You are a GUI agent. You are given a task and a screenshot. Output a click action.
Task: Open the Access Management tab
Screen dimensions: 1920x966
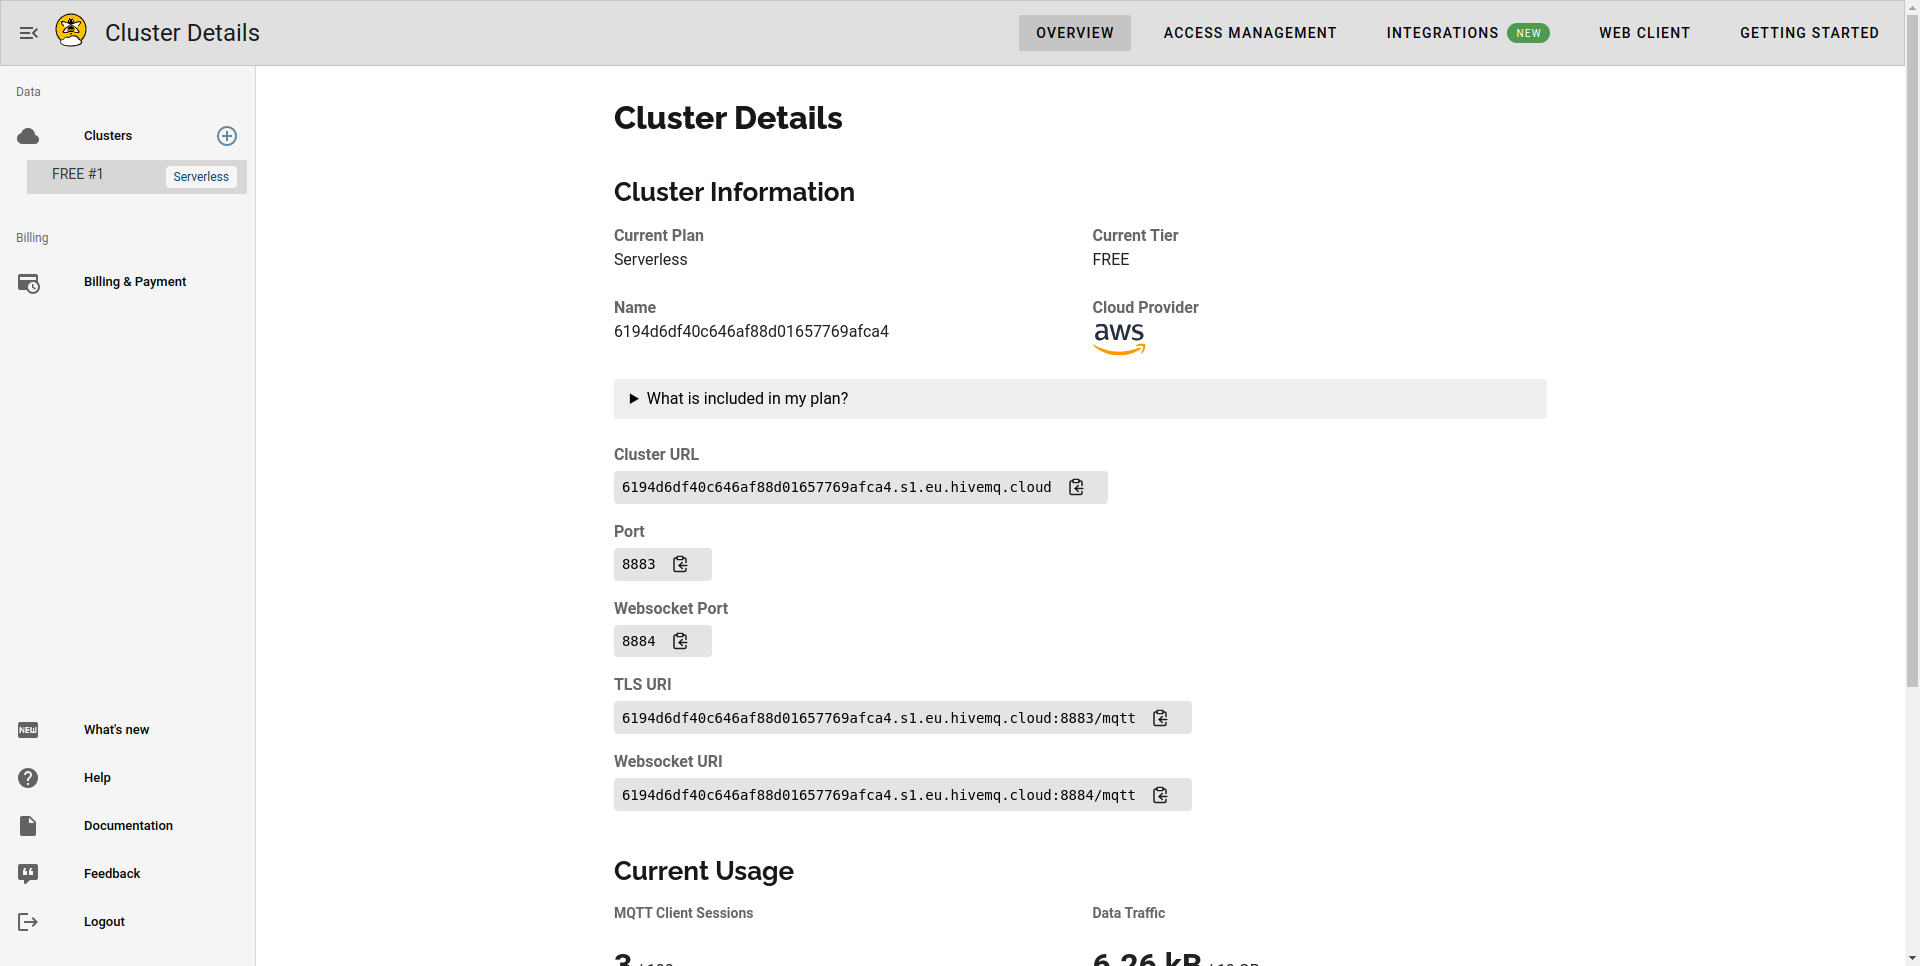(1250, 33)
